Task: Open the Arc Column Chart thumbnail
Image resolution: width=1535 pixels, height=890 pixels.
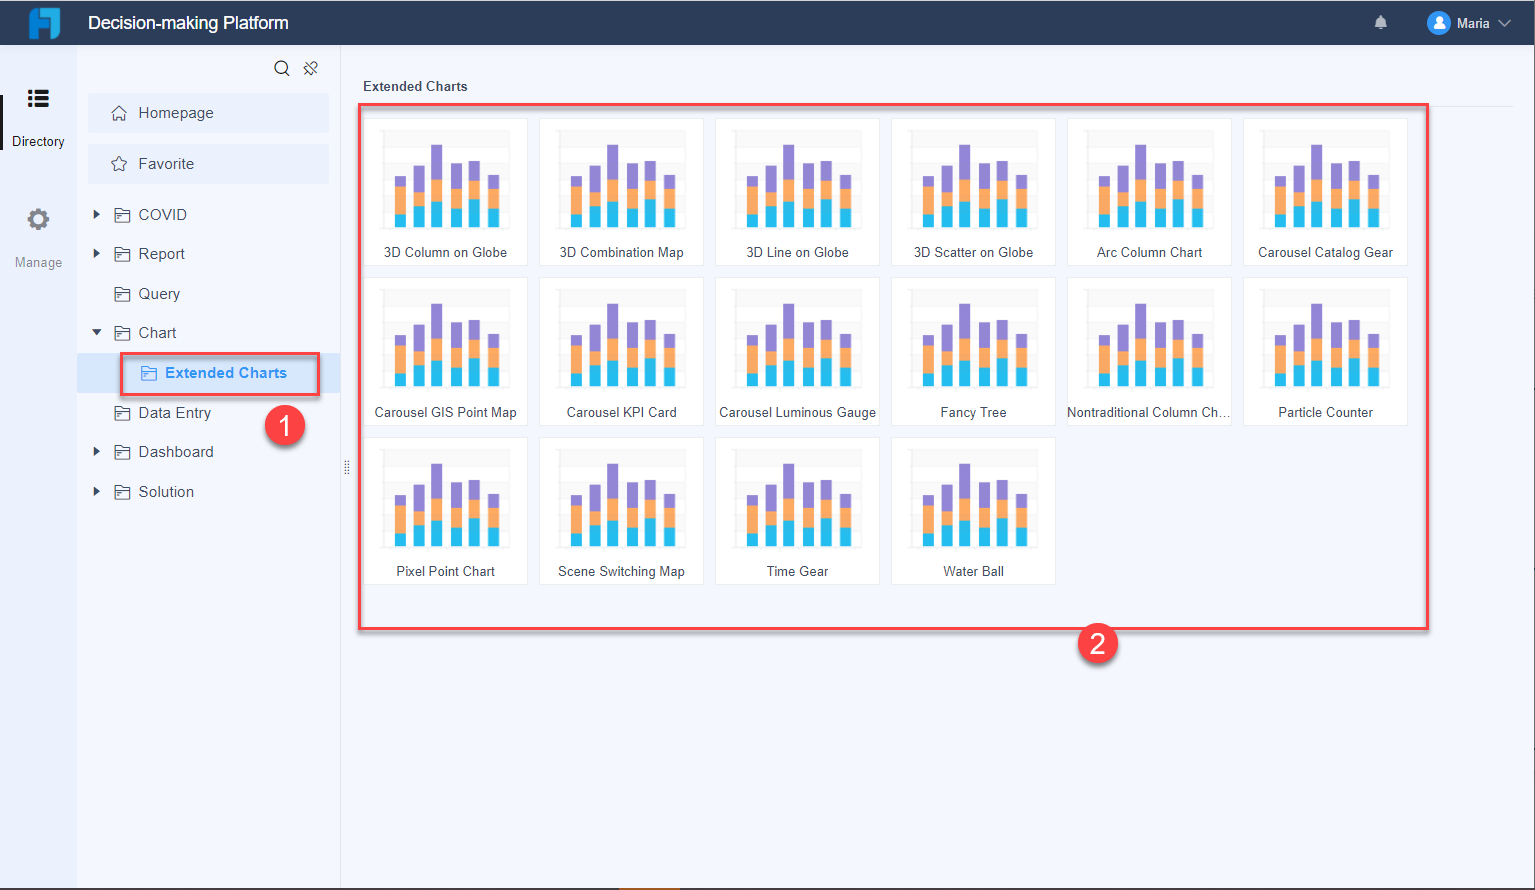Action: tap(1150, 192)
